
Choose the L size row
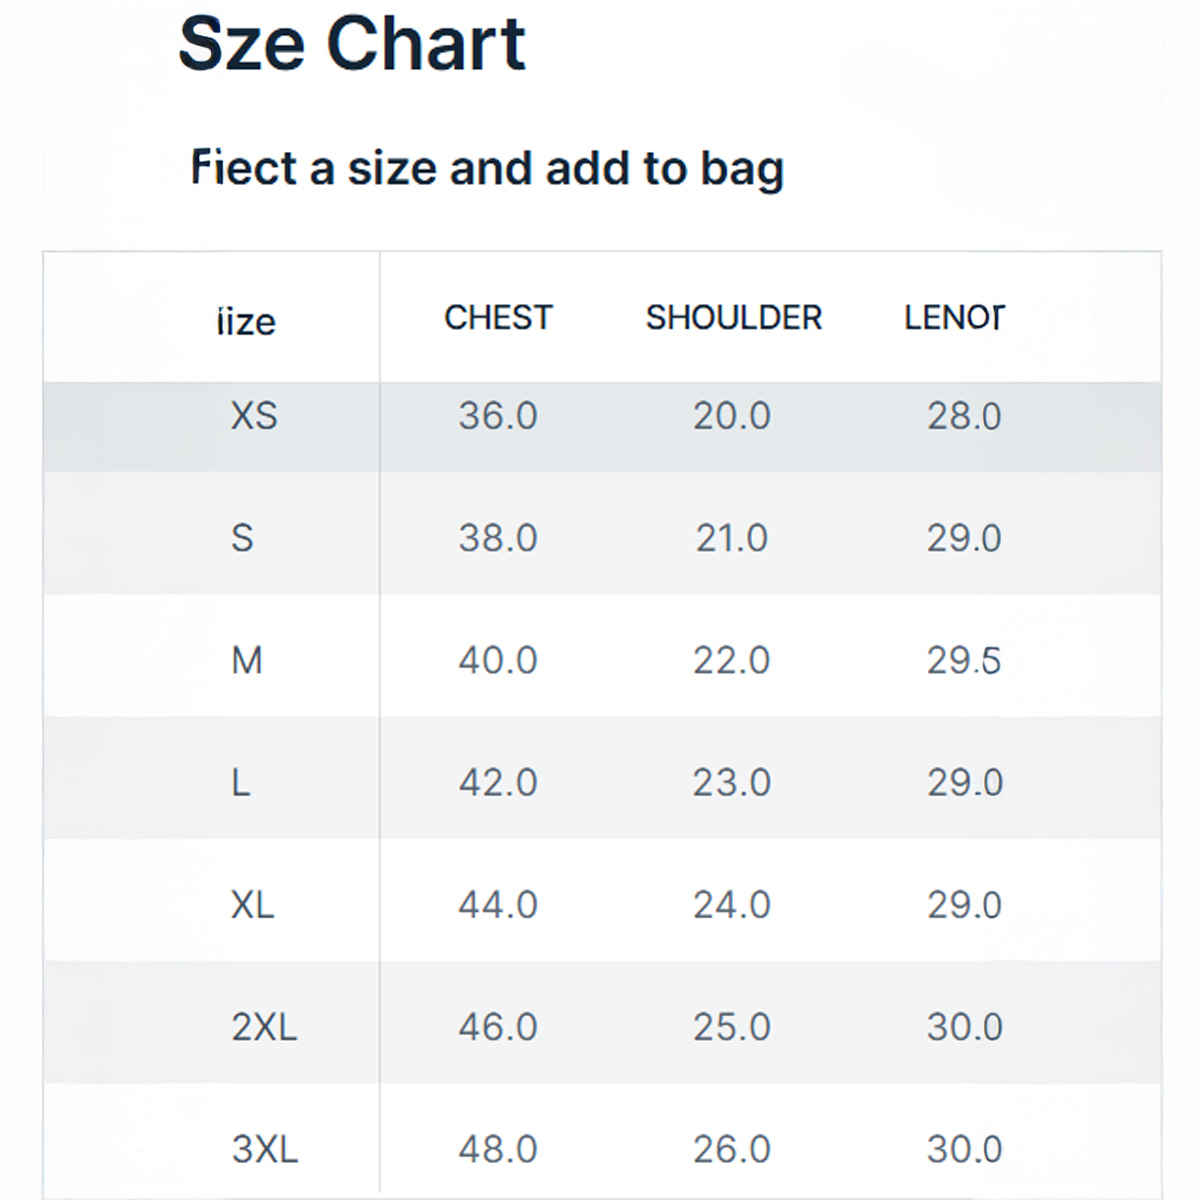tap(241, 782)
